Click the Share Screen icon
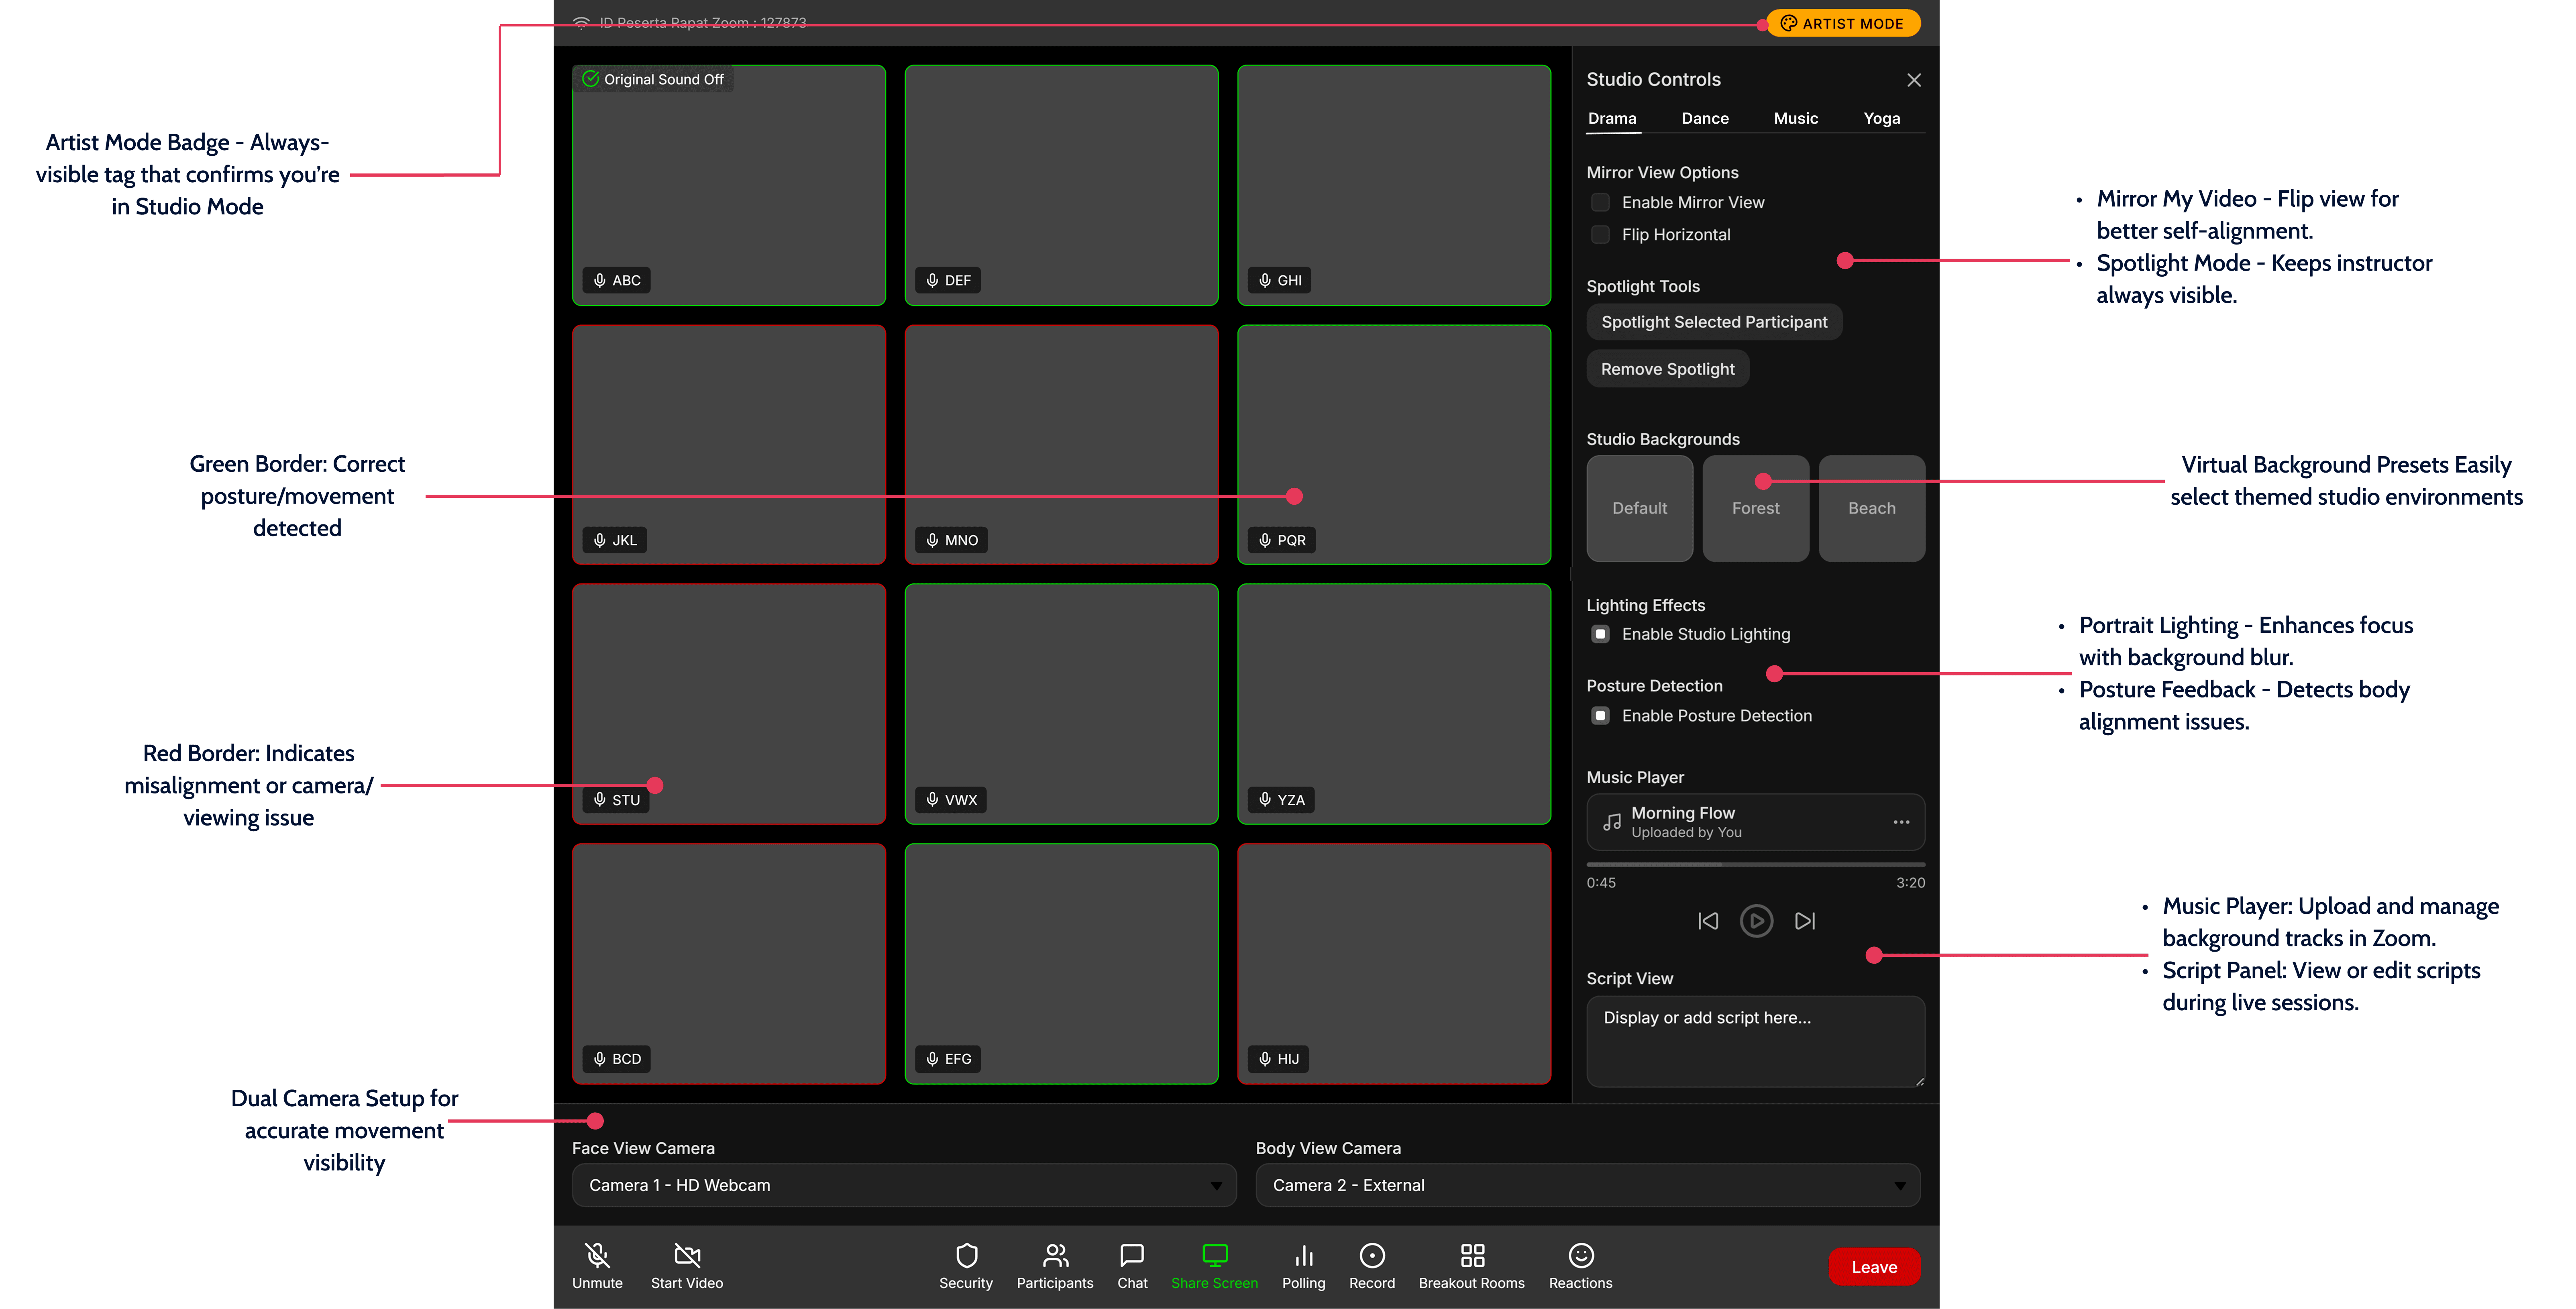Viewport: 2576px width, 1309px height. 1214,1255
